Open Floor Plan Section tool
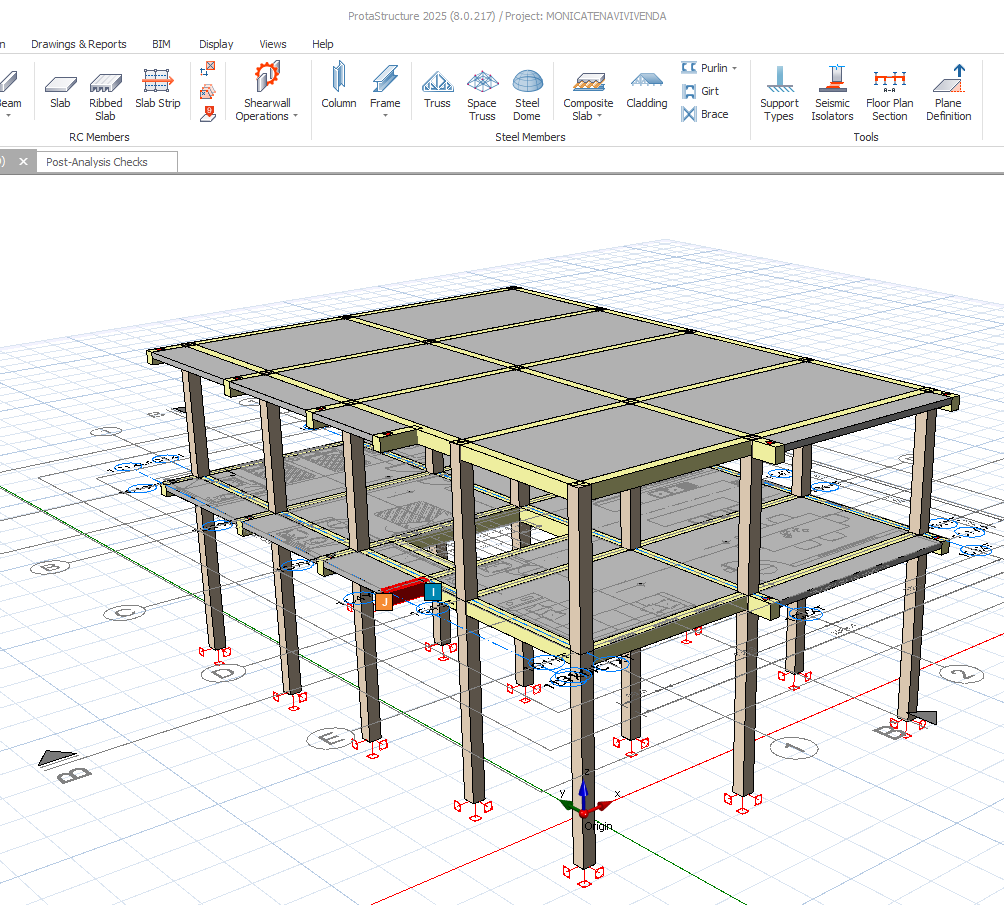Viewport: 1004px width, 905px height. (889, 90)
